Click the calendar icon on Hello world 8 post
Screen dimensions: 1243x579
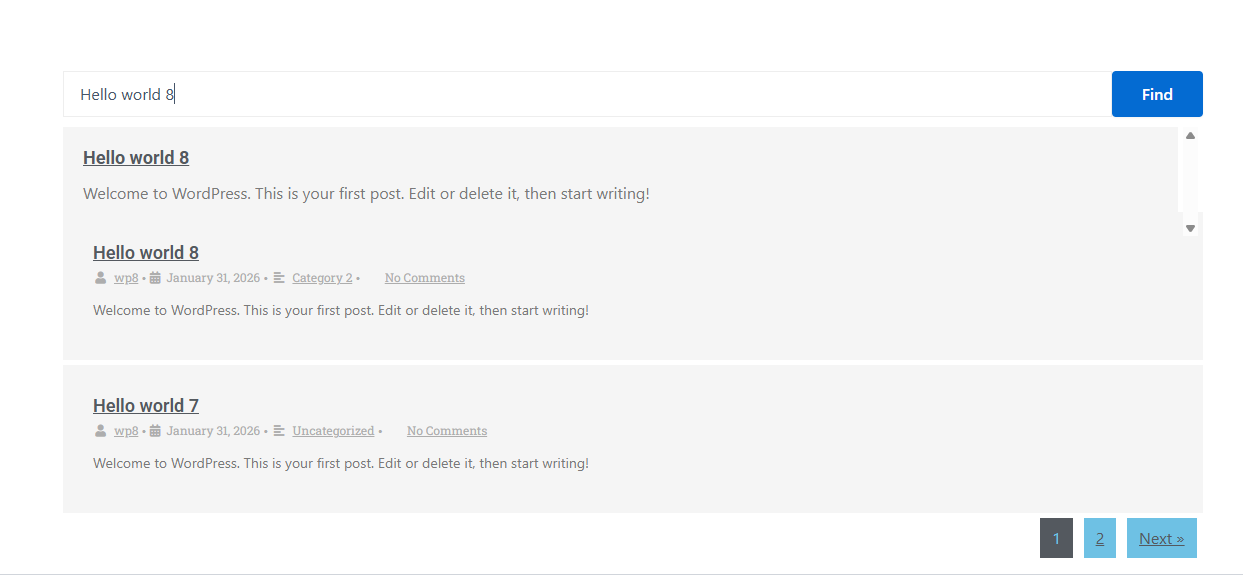click(x=155, y=278)
